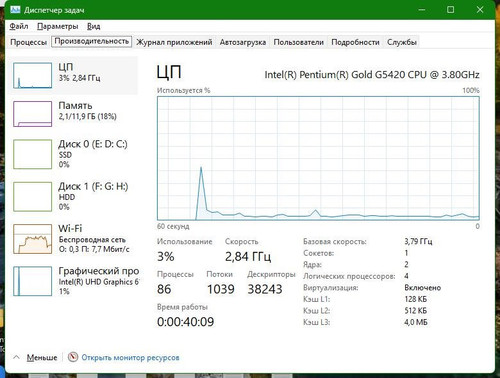Open the Журнал приложений tab
Image resolution: width=500 pixels, height=378 pixels.
coord(174,42)
